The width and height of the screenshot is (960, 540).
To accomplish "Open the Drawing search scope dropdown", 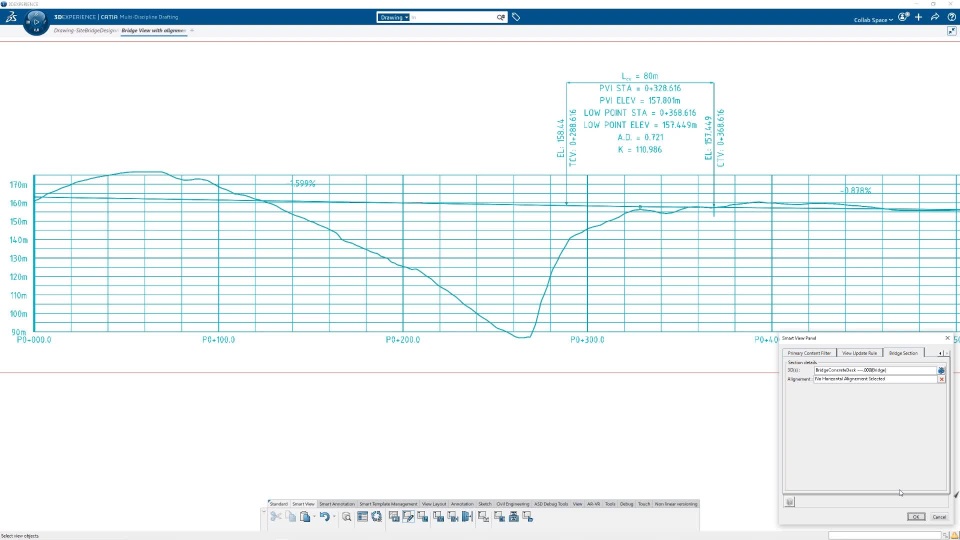I will pos(393,17).
